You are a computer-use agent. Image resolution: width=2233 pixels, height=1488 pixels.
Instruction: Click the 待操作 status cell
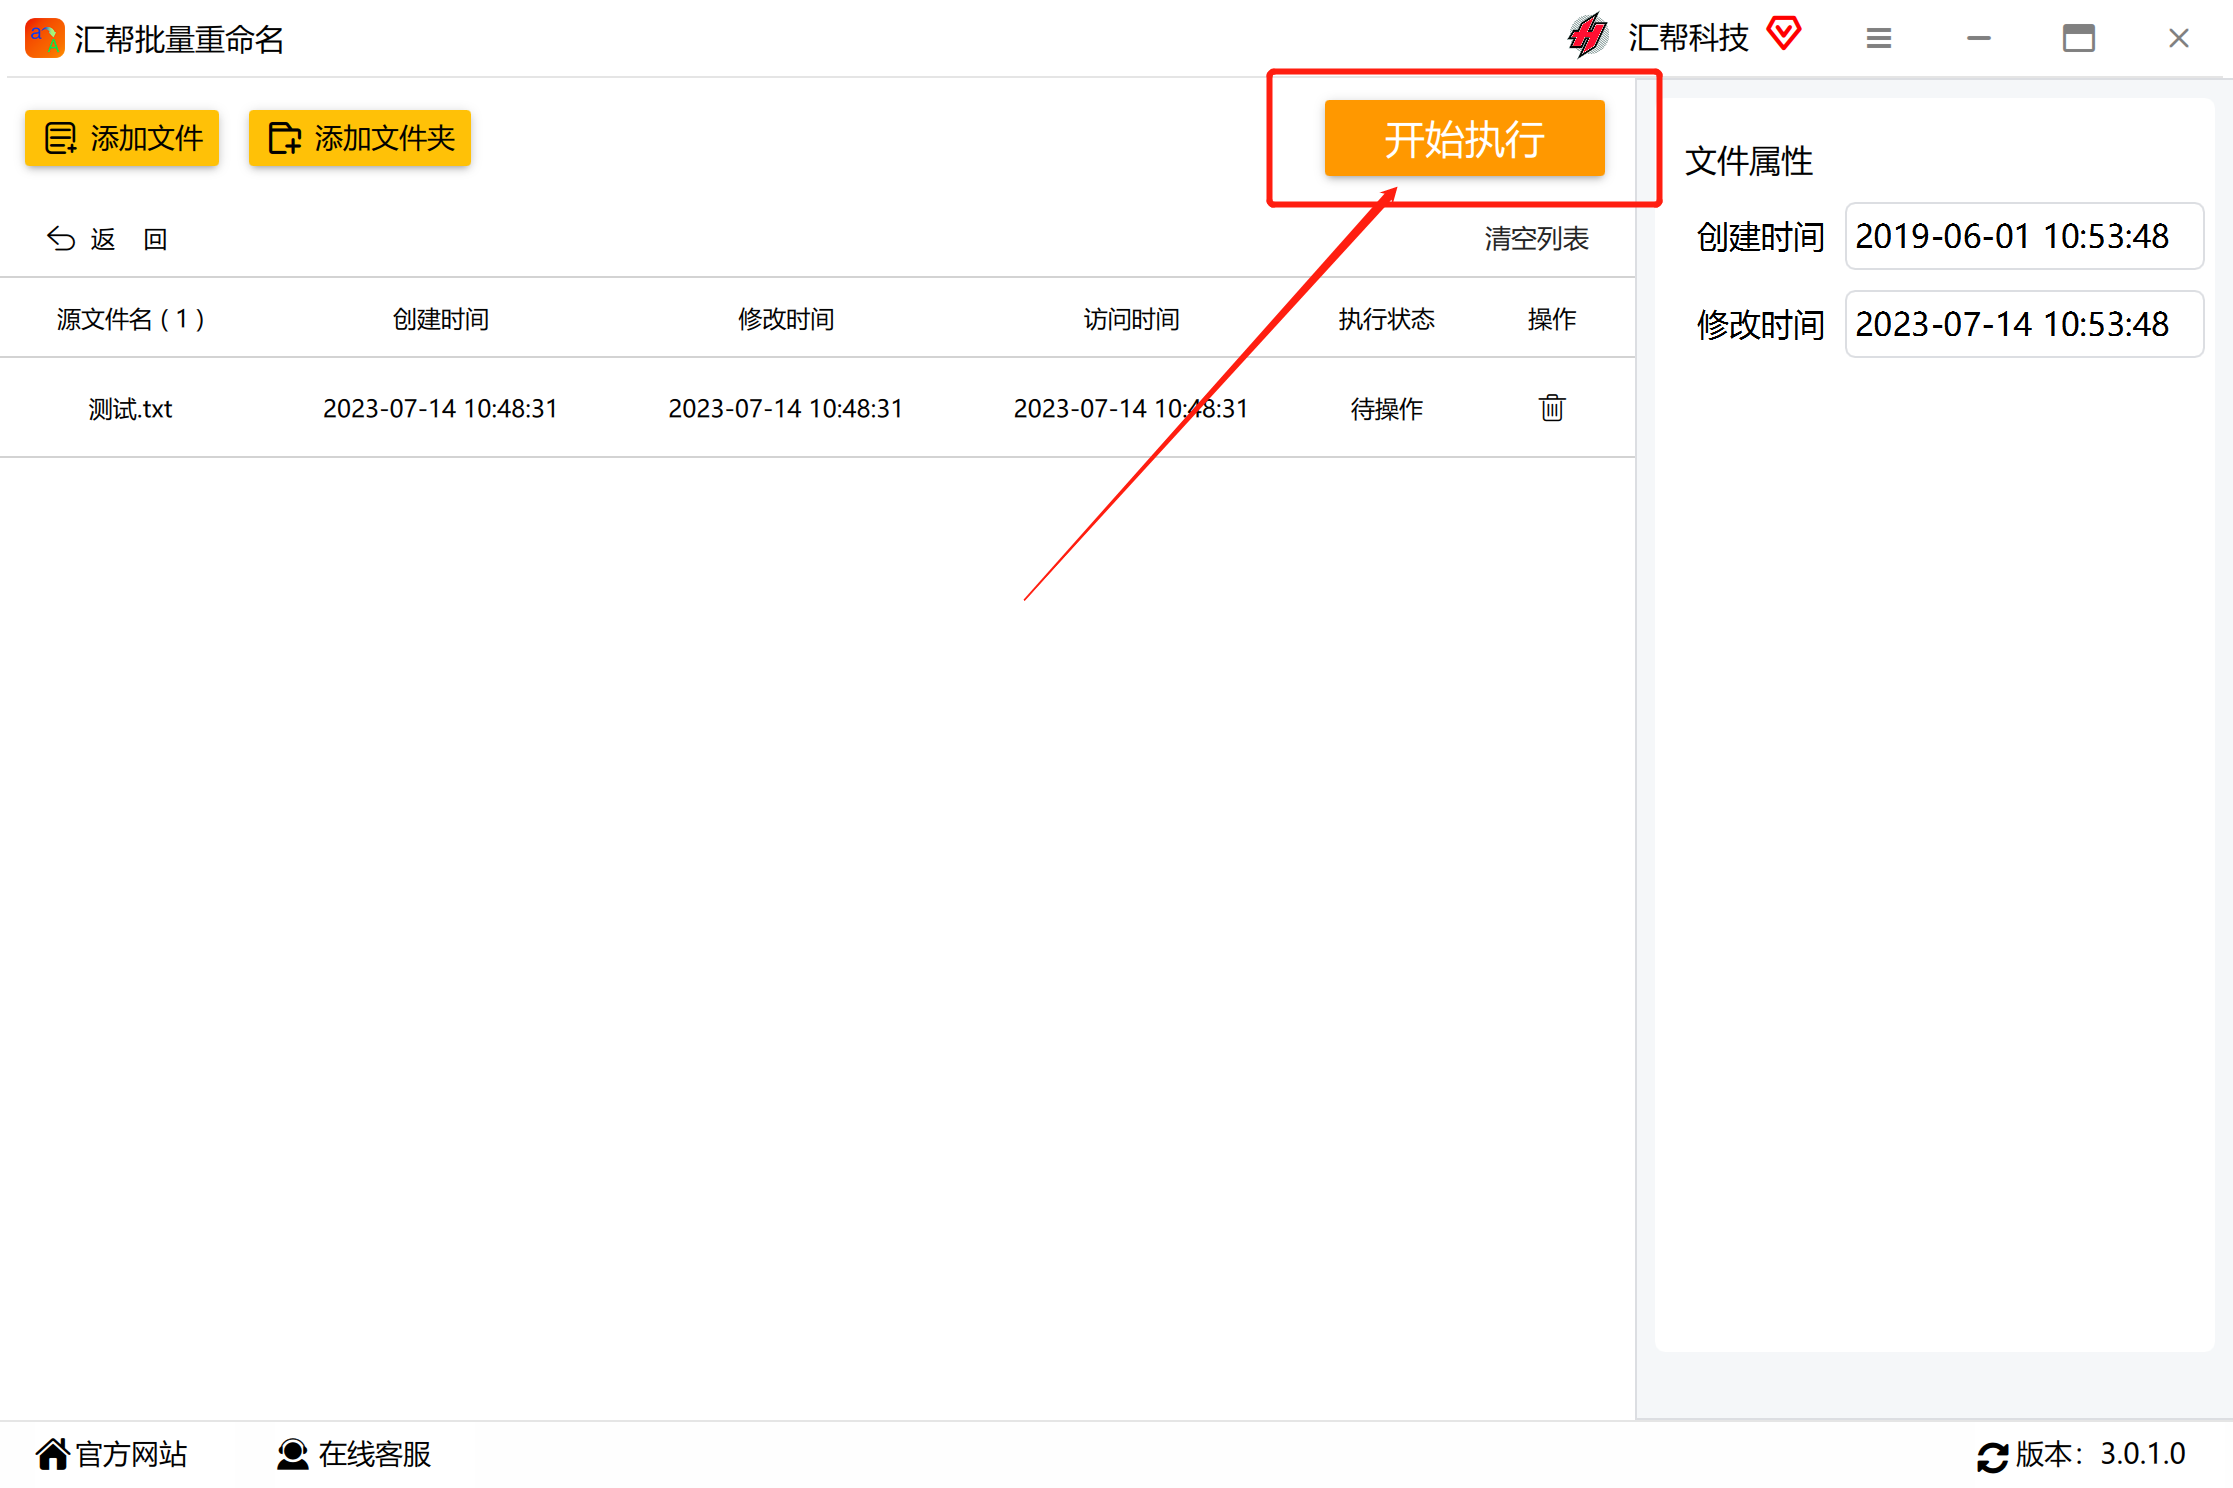pos(1387,409)
